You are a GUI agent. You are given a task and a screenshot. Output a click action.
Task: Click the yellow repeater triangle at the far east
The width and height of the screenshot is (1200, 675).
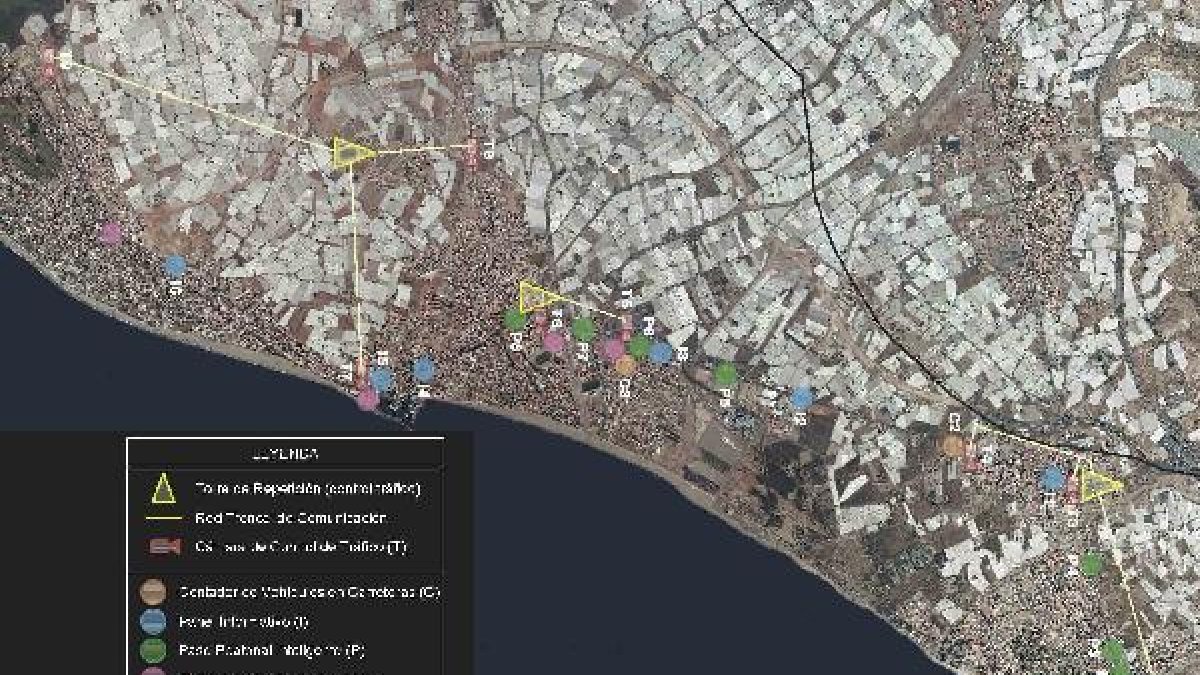click(1100, 485)
